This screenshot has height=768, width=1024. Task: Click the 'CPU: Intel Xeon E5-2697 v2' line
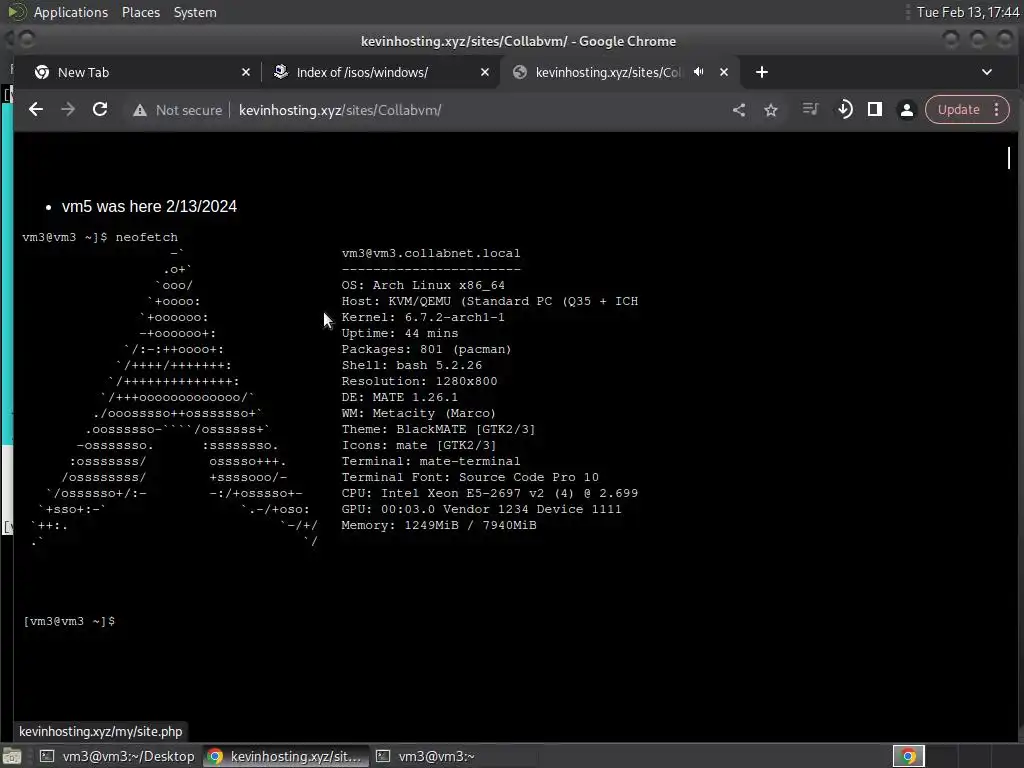pos(490,493)
